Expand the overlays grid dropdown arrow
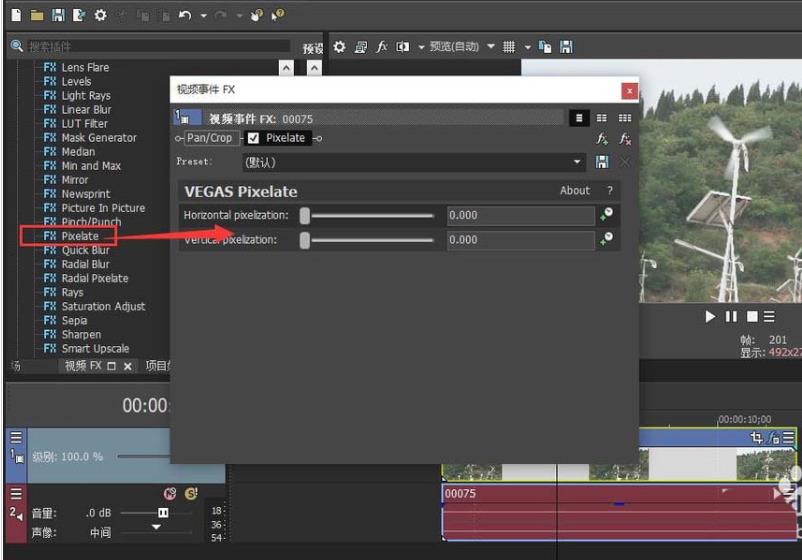This screenshot has height=560, width=802. point(527,48)
